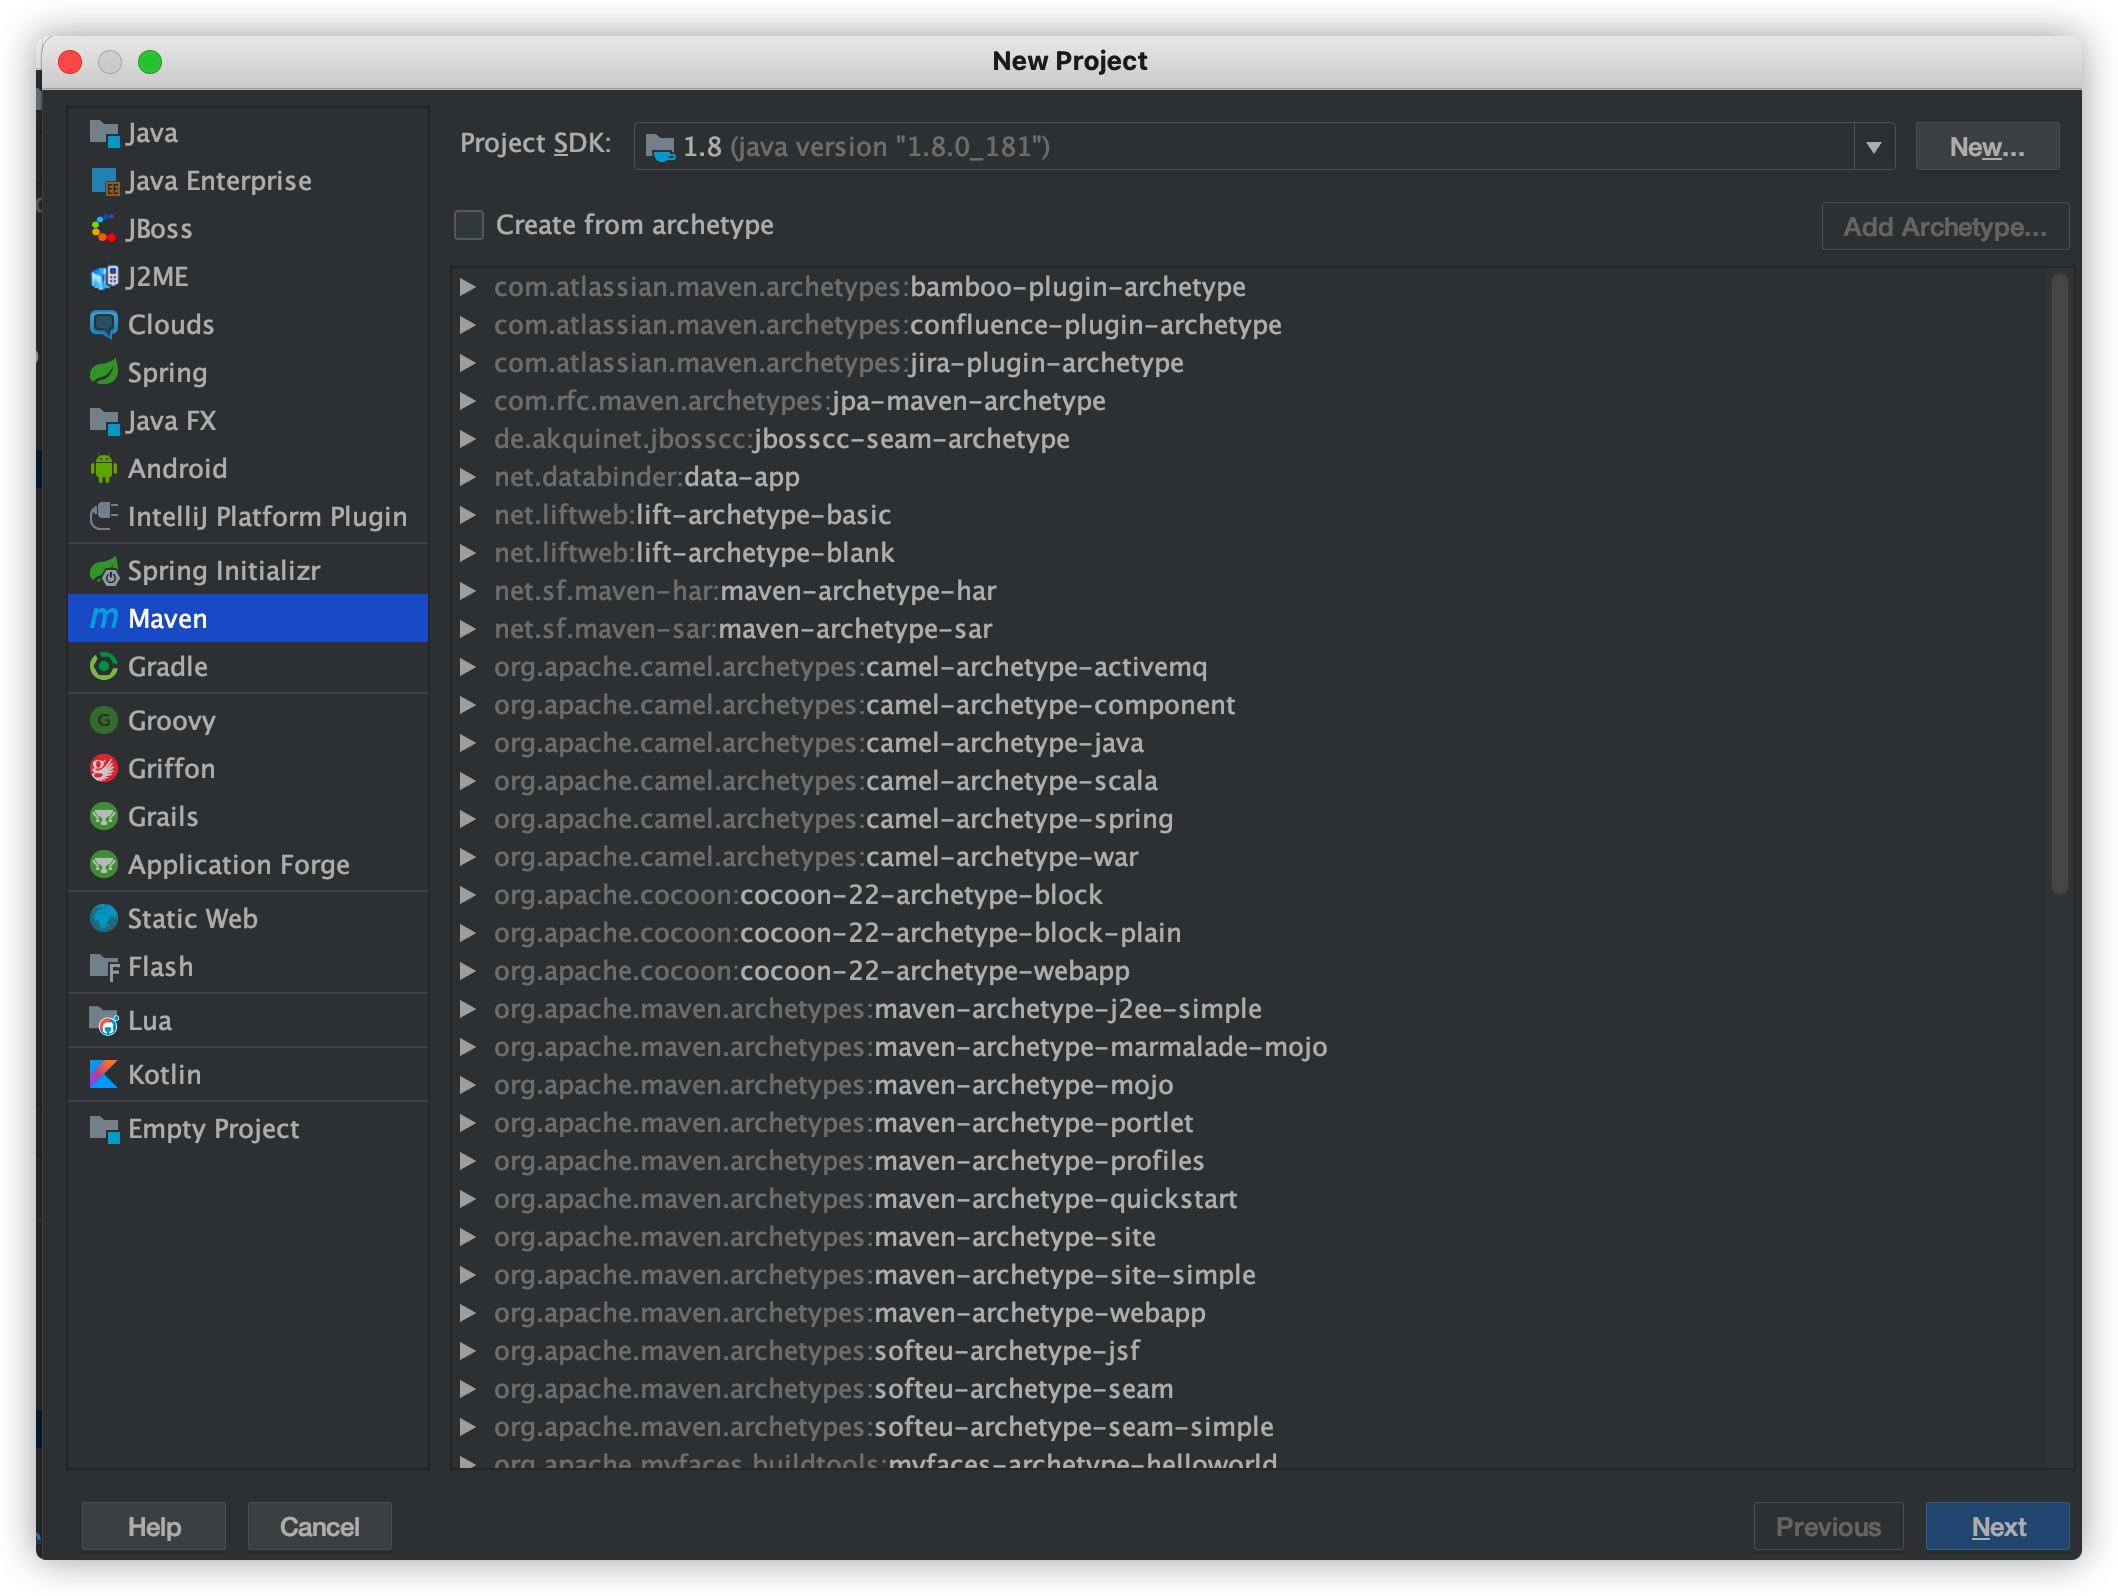Select the J2ME icon
Screen dimensions: 2118x1596
[104, 277]
